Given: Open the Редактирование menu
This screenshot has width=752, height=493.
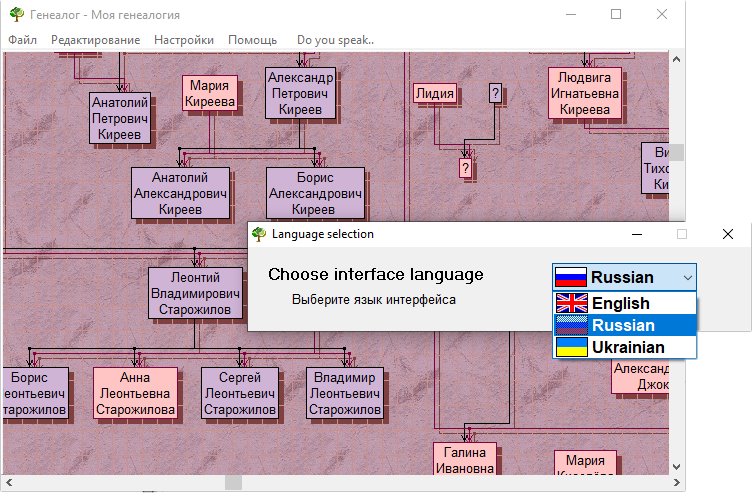Looking at the screenshot, I should [x=95, y=40].
